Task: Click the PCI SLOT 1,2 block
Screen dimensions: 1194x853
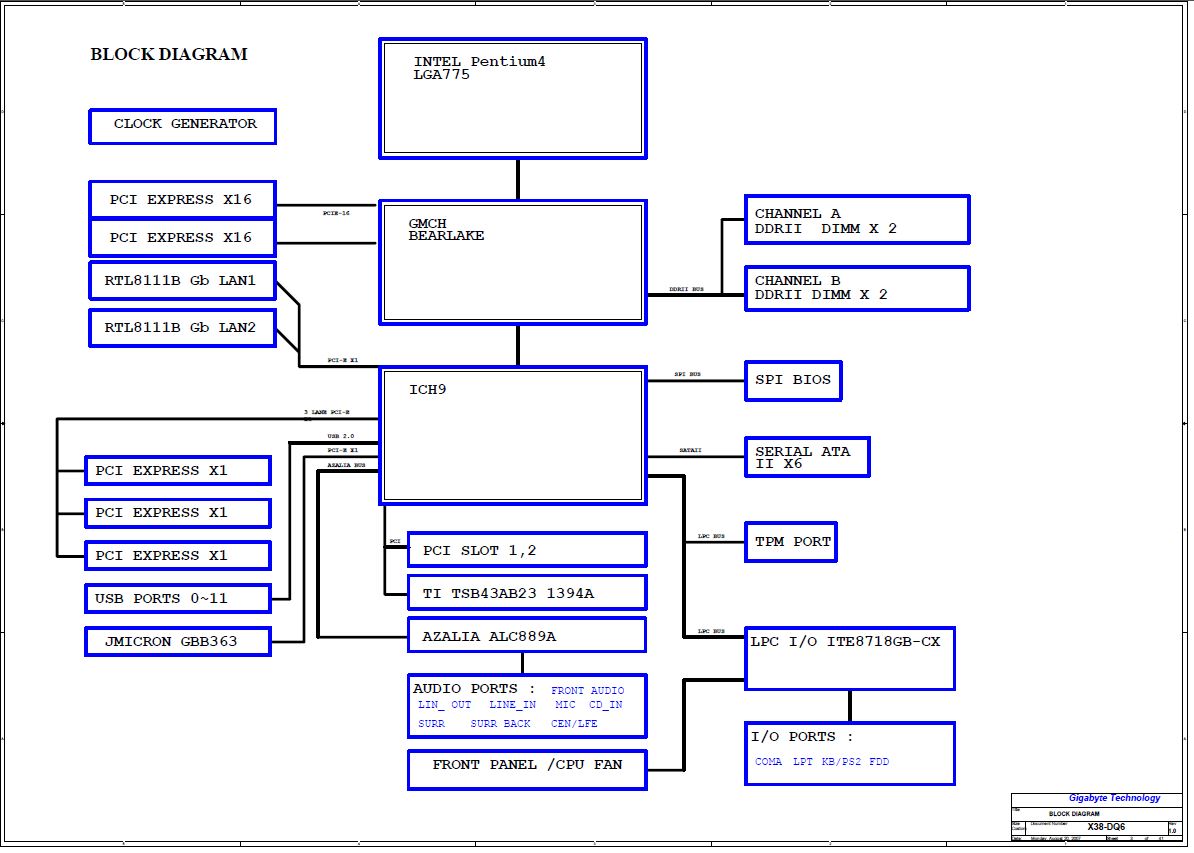Action: [527, 550]
